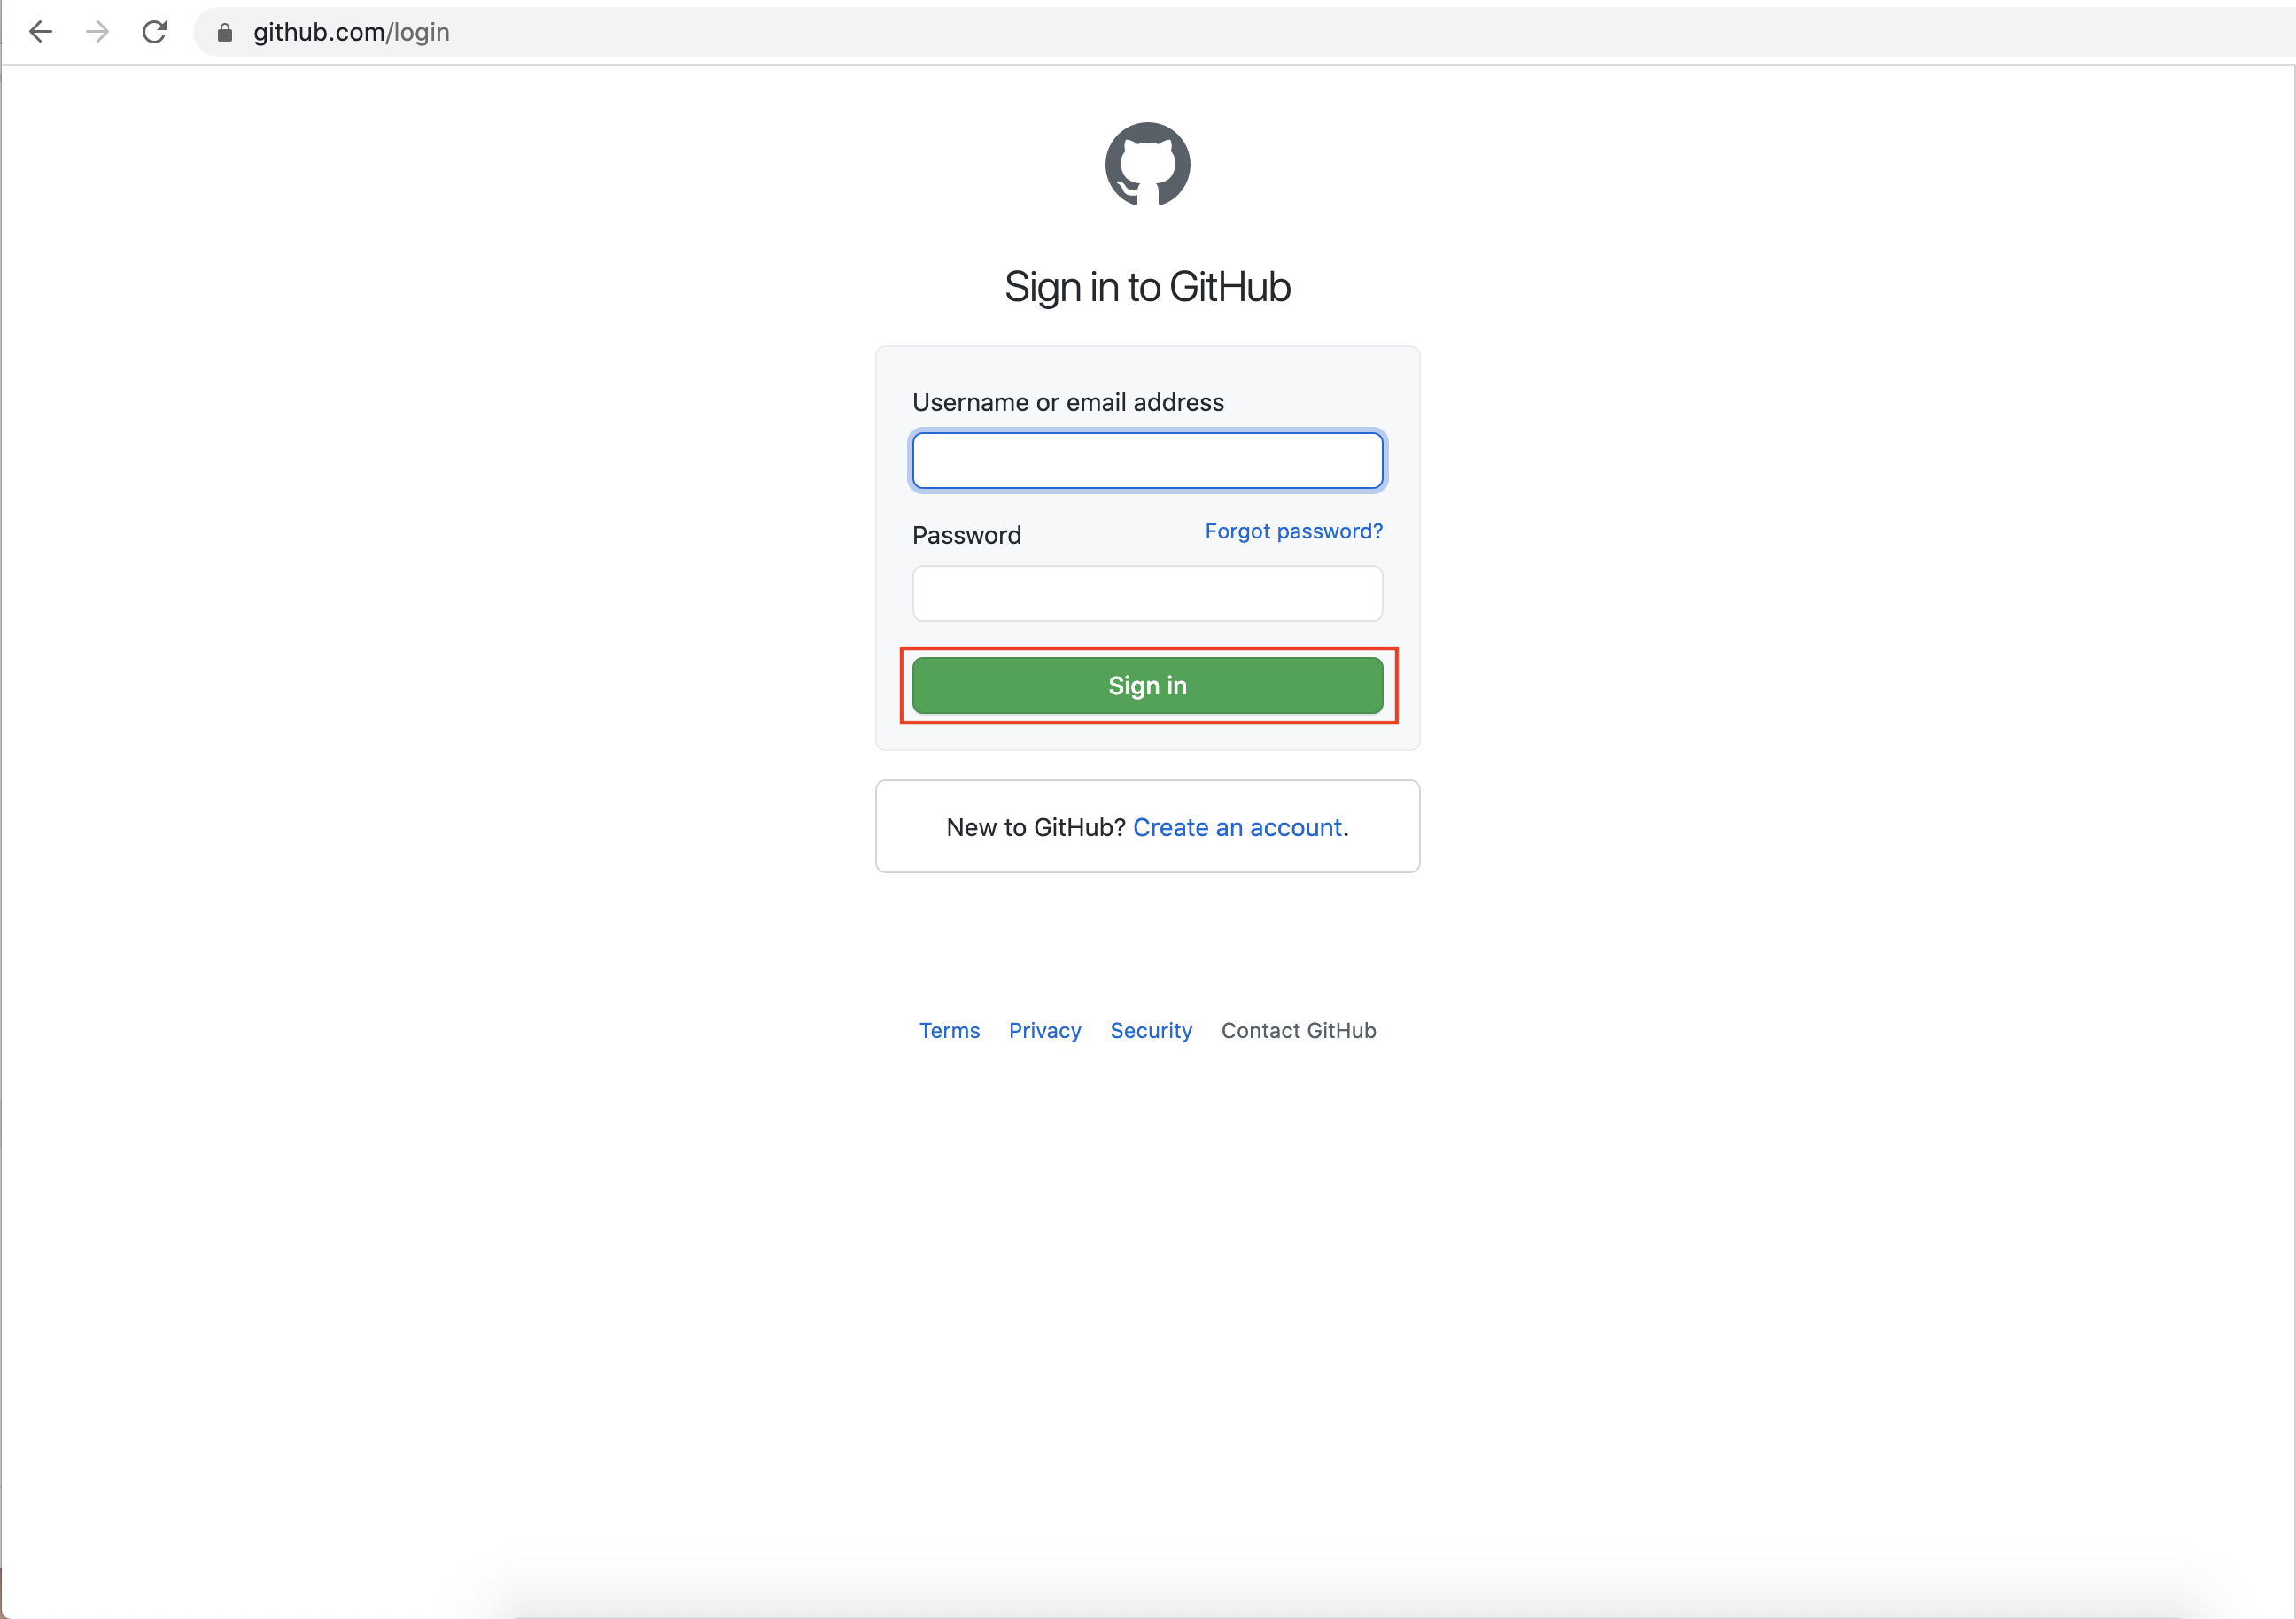Click the Username or email address label
Screen dimensions: 2296x1619
(1067, 402)
